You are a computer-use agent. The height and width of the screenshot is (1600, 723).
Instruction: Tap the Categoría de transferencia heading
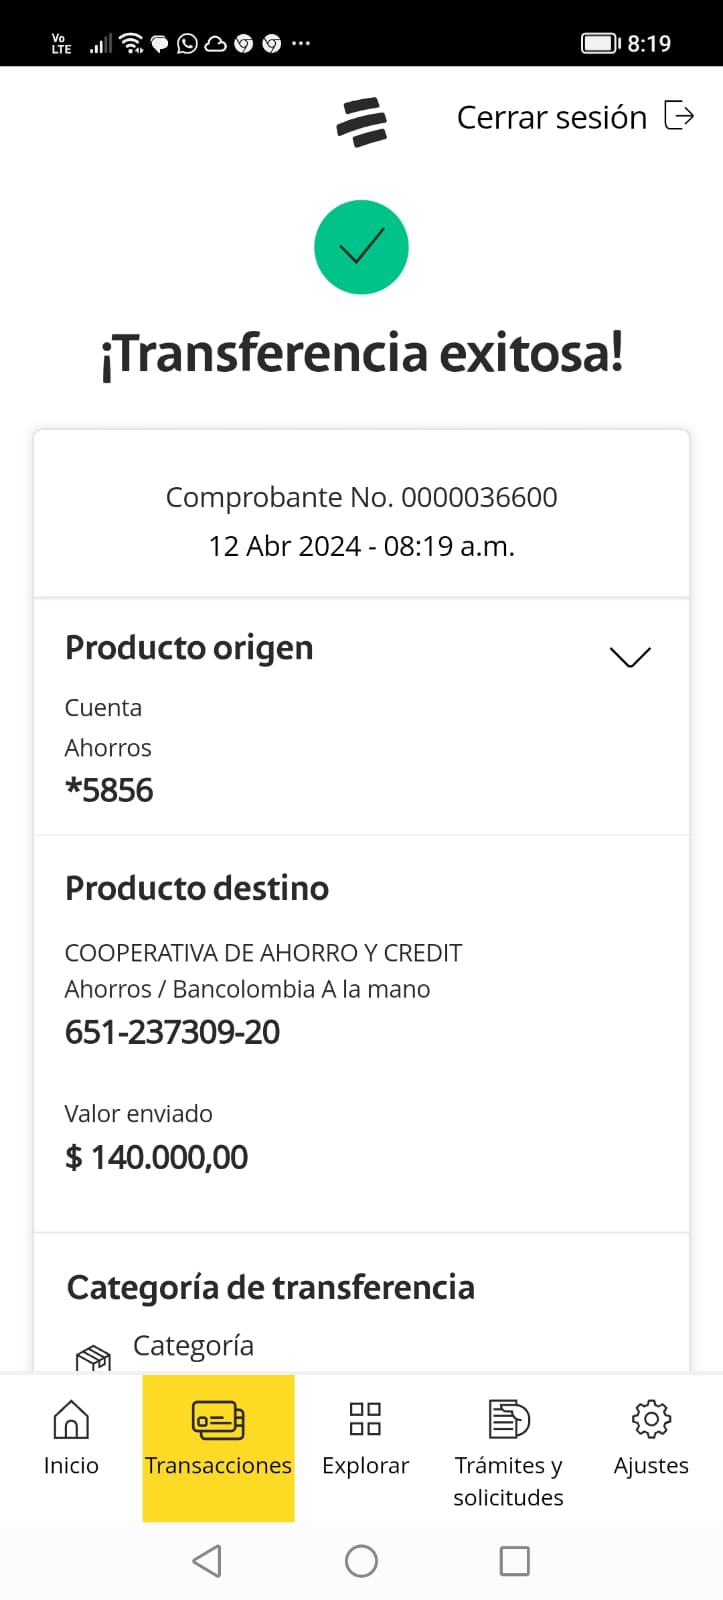pos(270,1287)
